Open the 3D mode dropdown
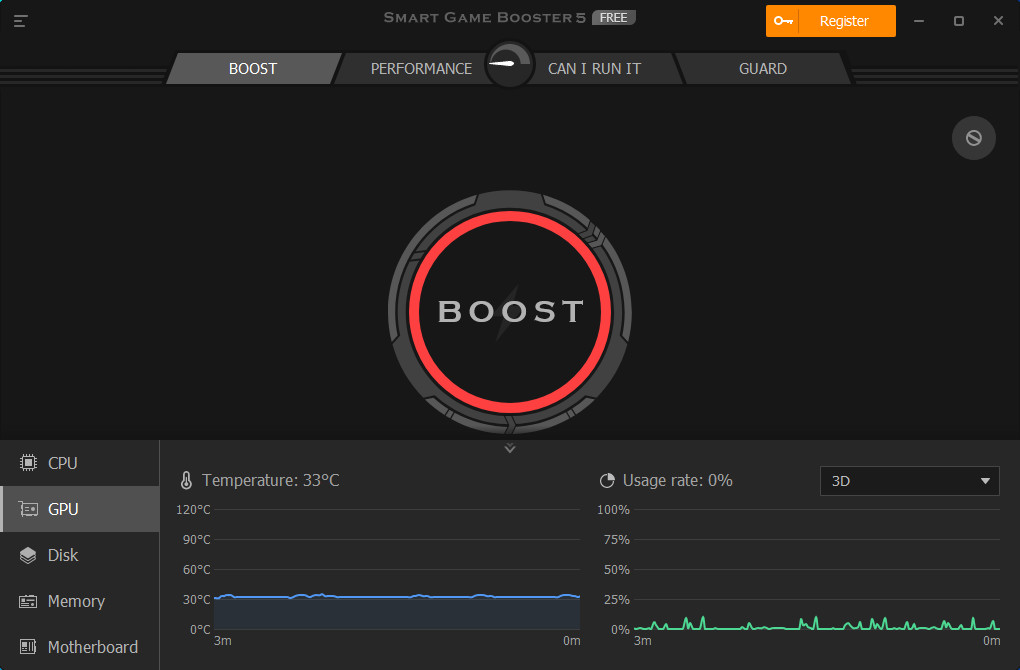Screen dimensions: 1020x670 pos(909,481)
